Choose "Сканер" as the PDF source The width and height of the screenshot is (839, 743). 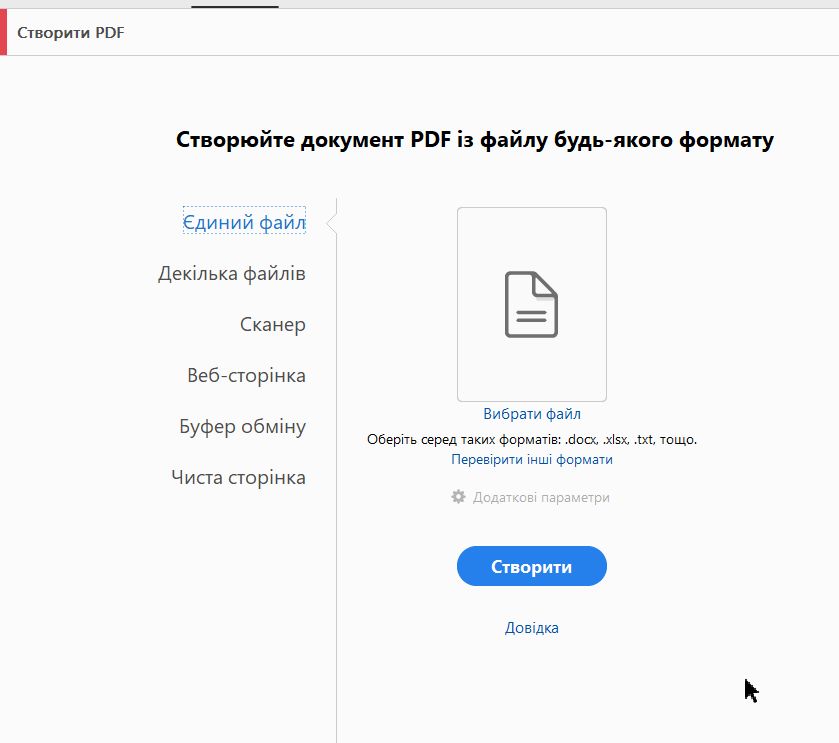[x=271, y=324]
